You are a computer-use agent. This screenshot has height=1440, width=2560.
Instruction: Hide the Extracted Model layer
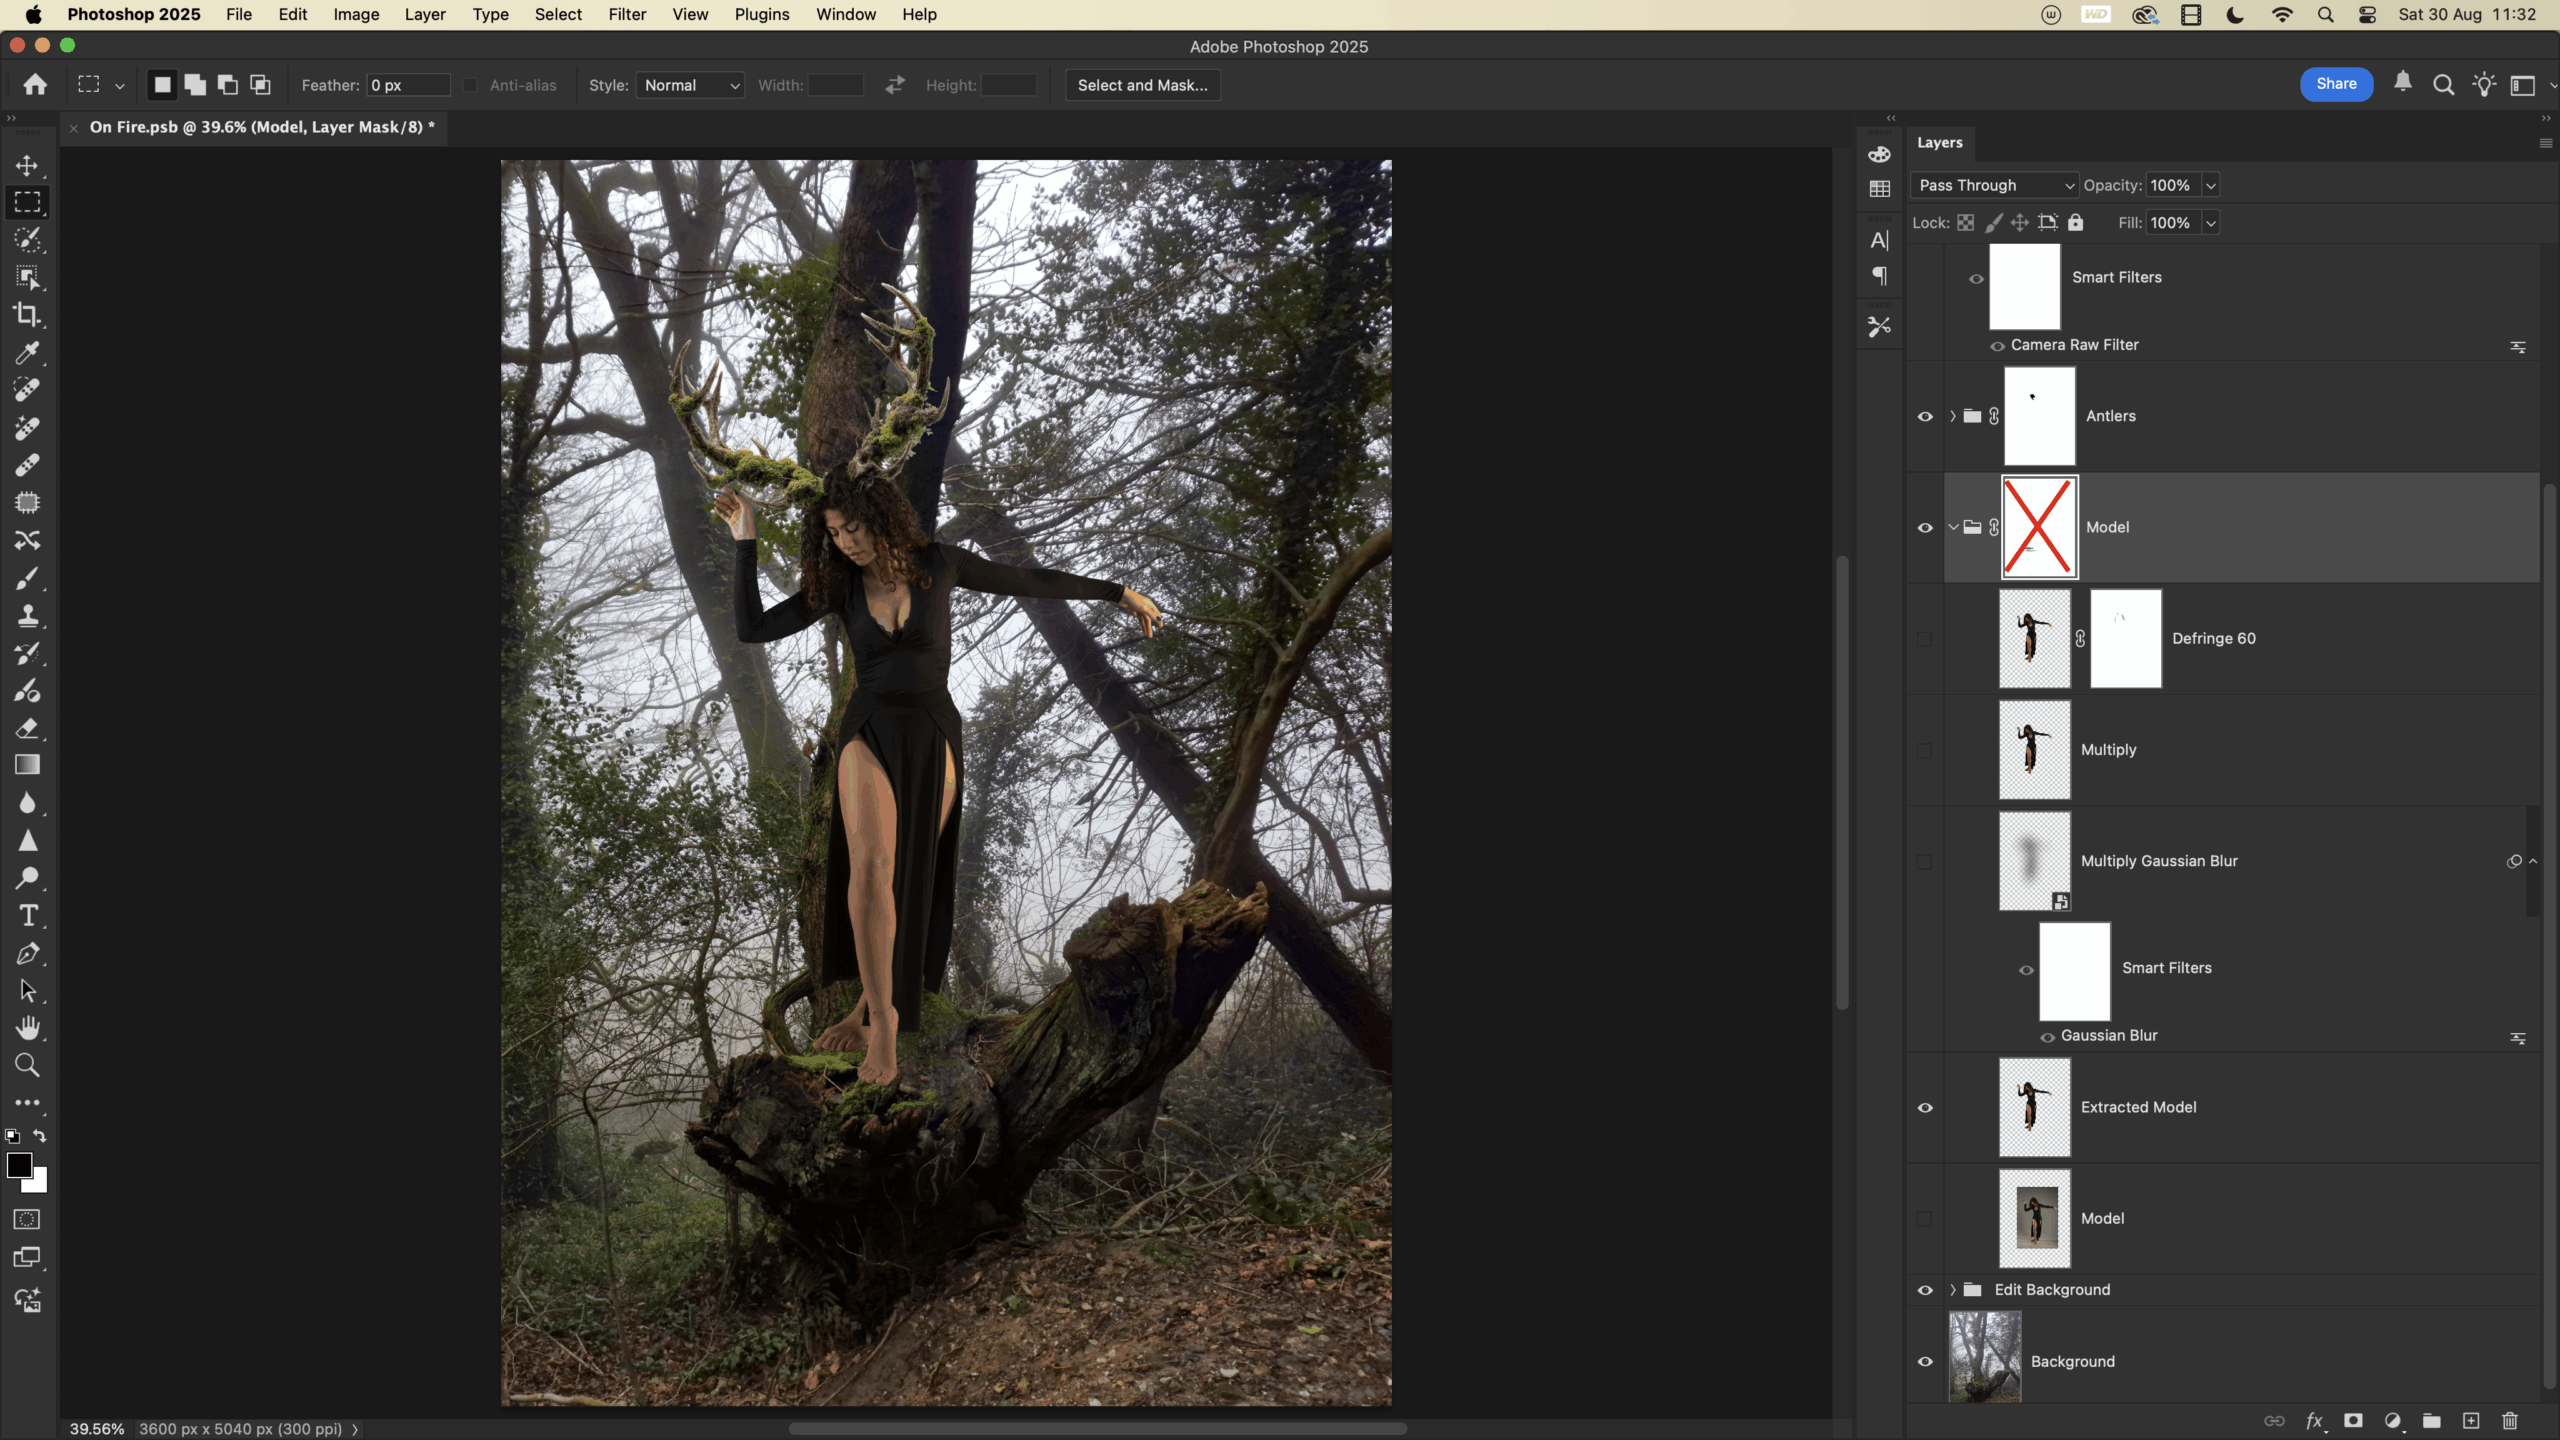[x=1924, y=1108]
